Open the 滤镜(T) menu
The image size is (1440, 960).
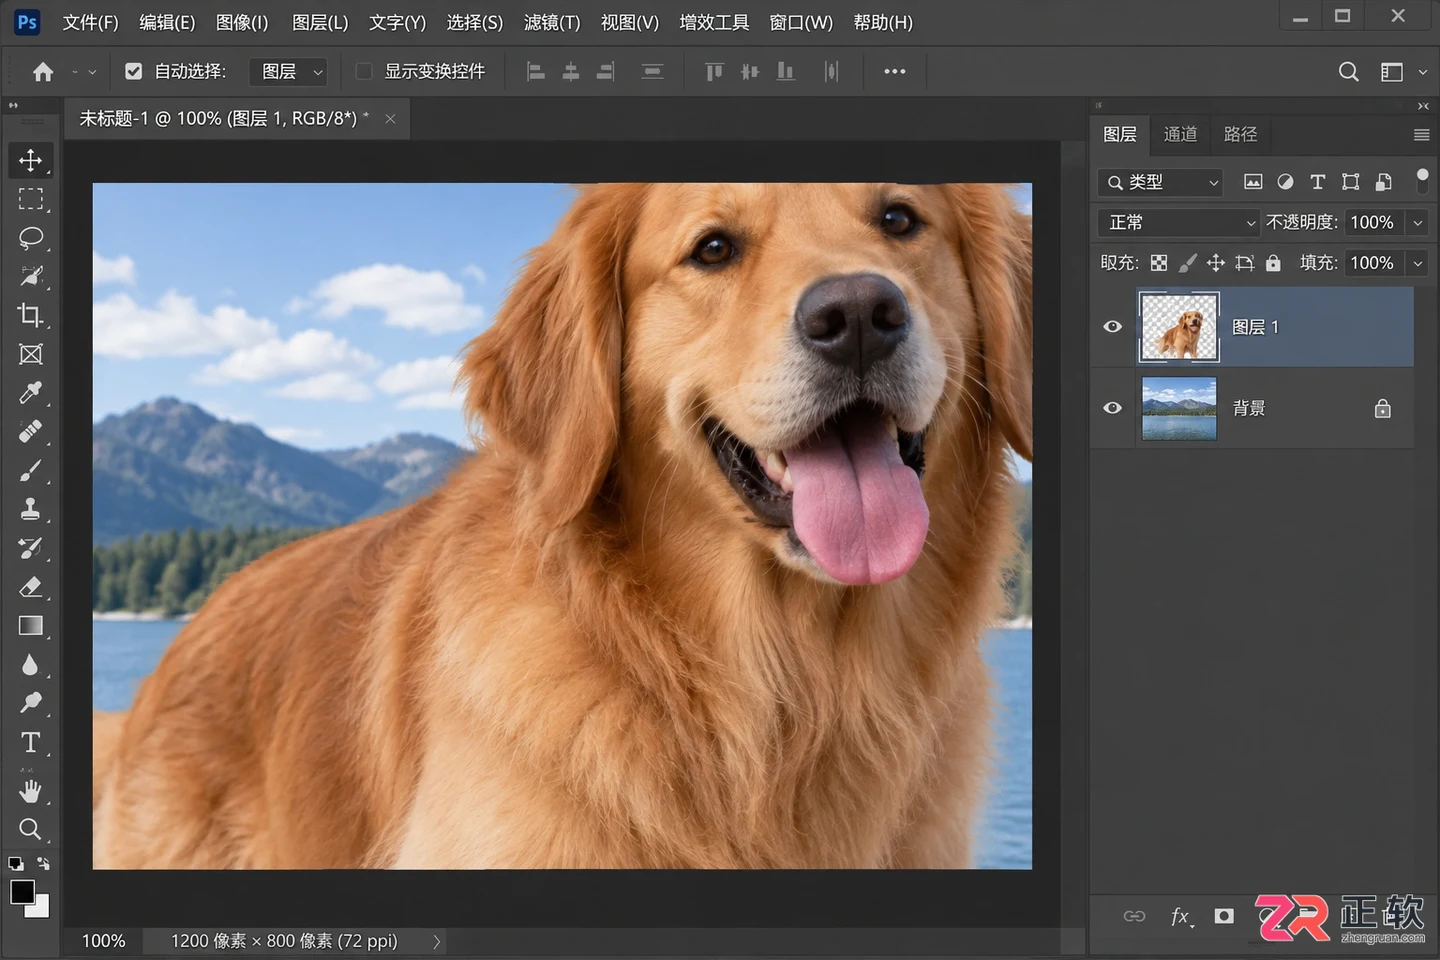point(552,22)
